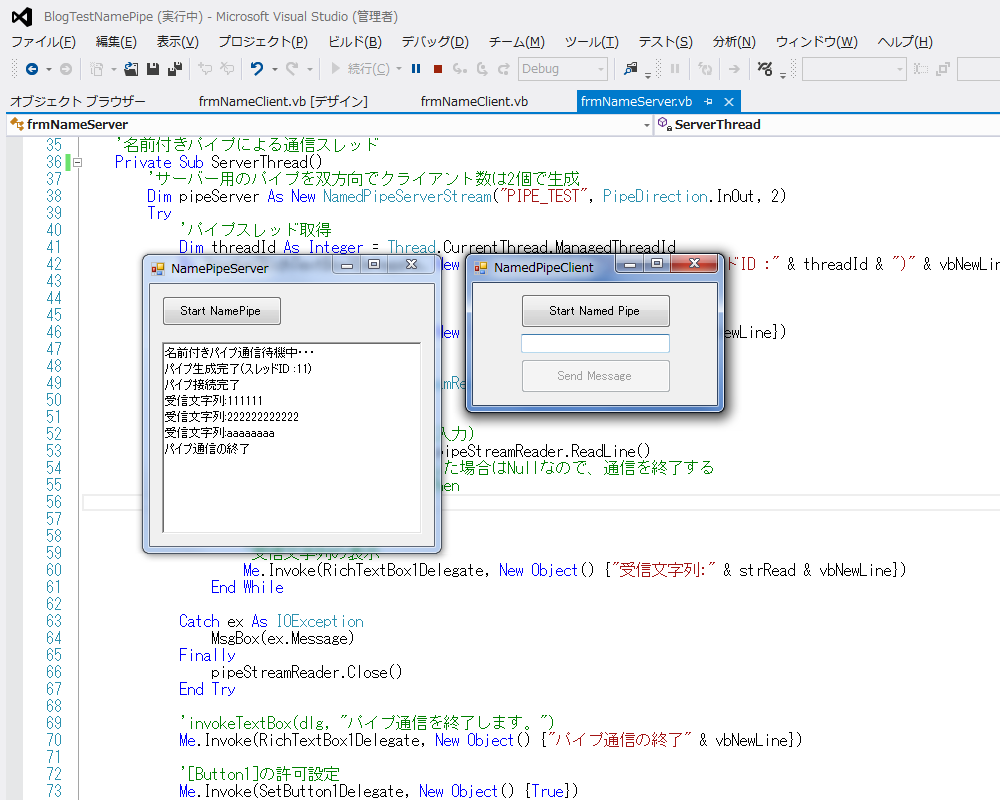
Task: Click log line 受信文字列:111111
Action: point(214,401)
